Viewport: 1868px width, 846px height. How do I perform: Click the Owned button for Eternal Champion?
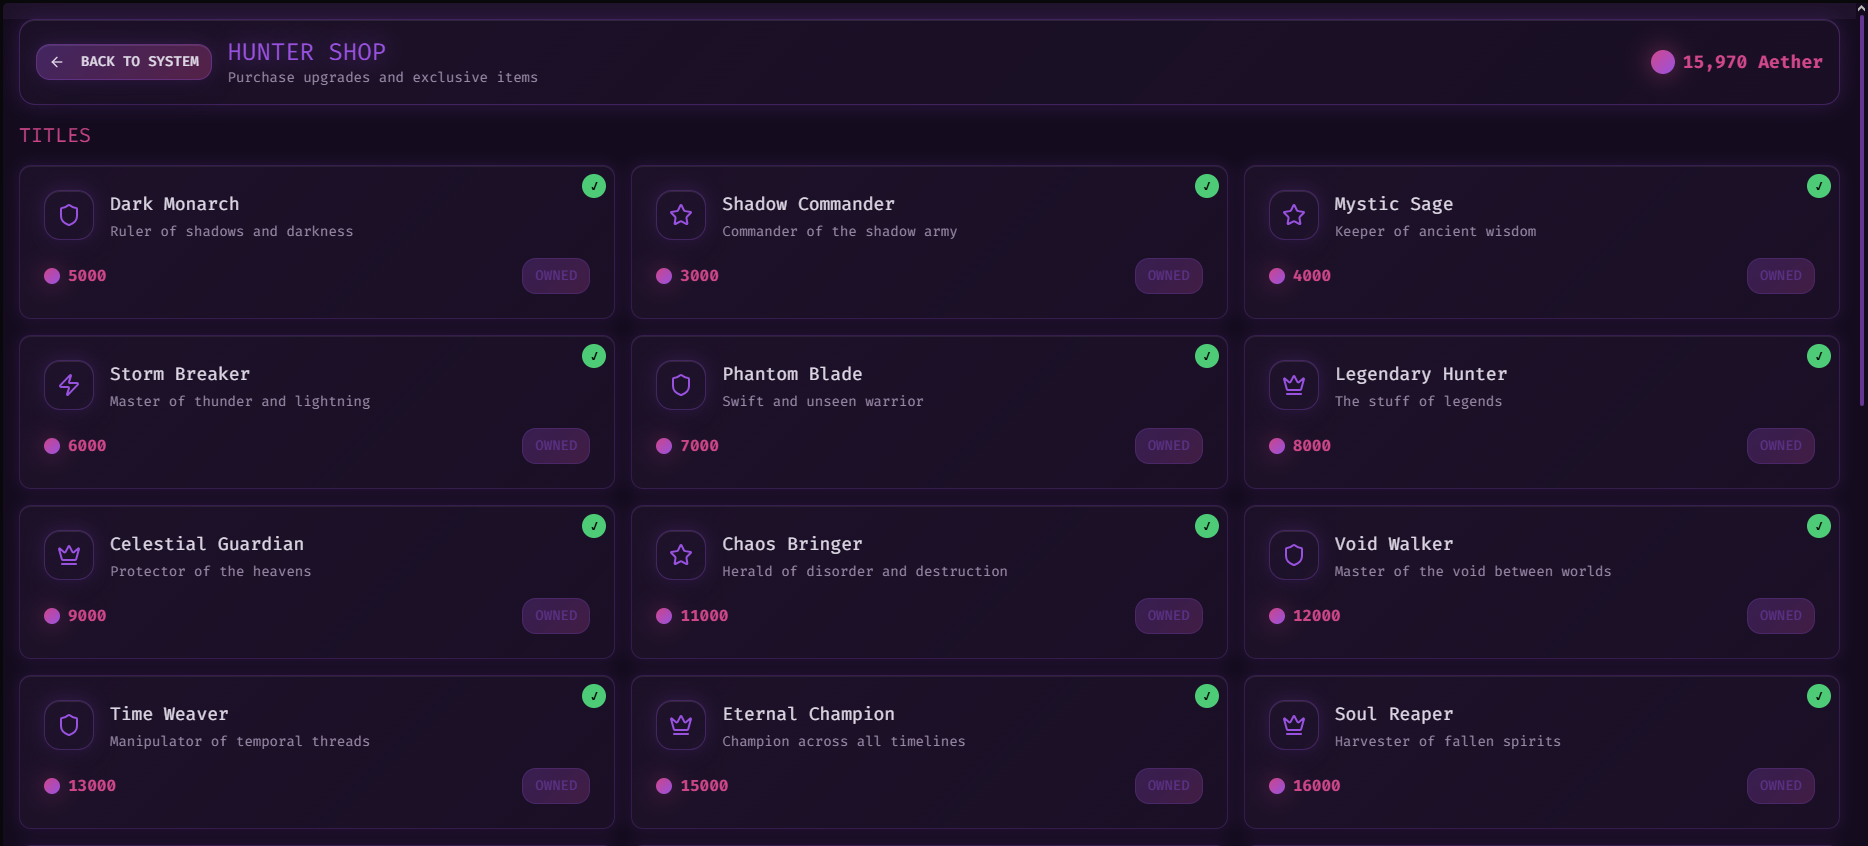pyautogui.click(x=1169, y=786)
